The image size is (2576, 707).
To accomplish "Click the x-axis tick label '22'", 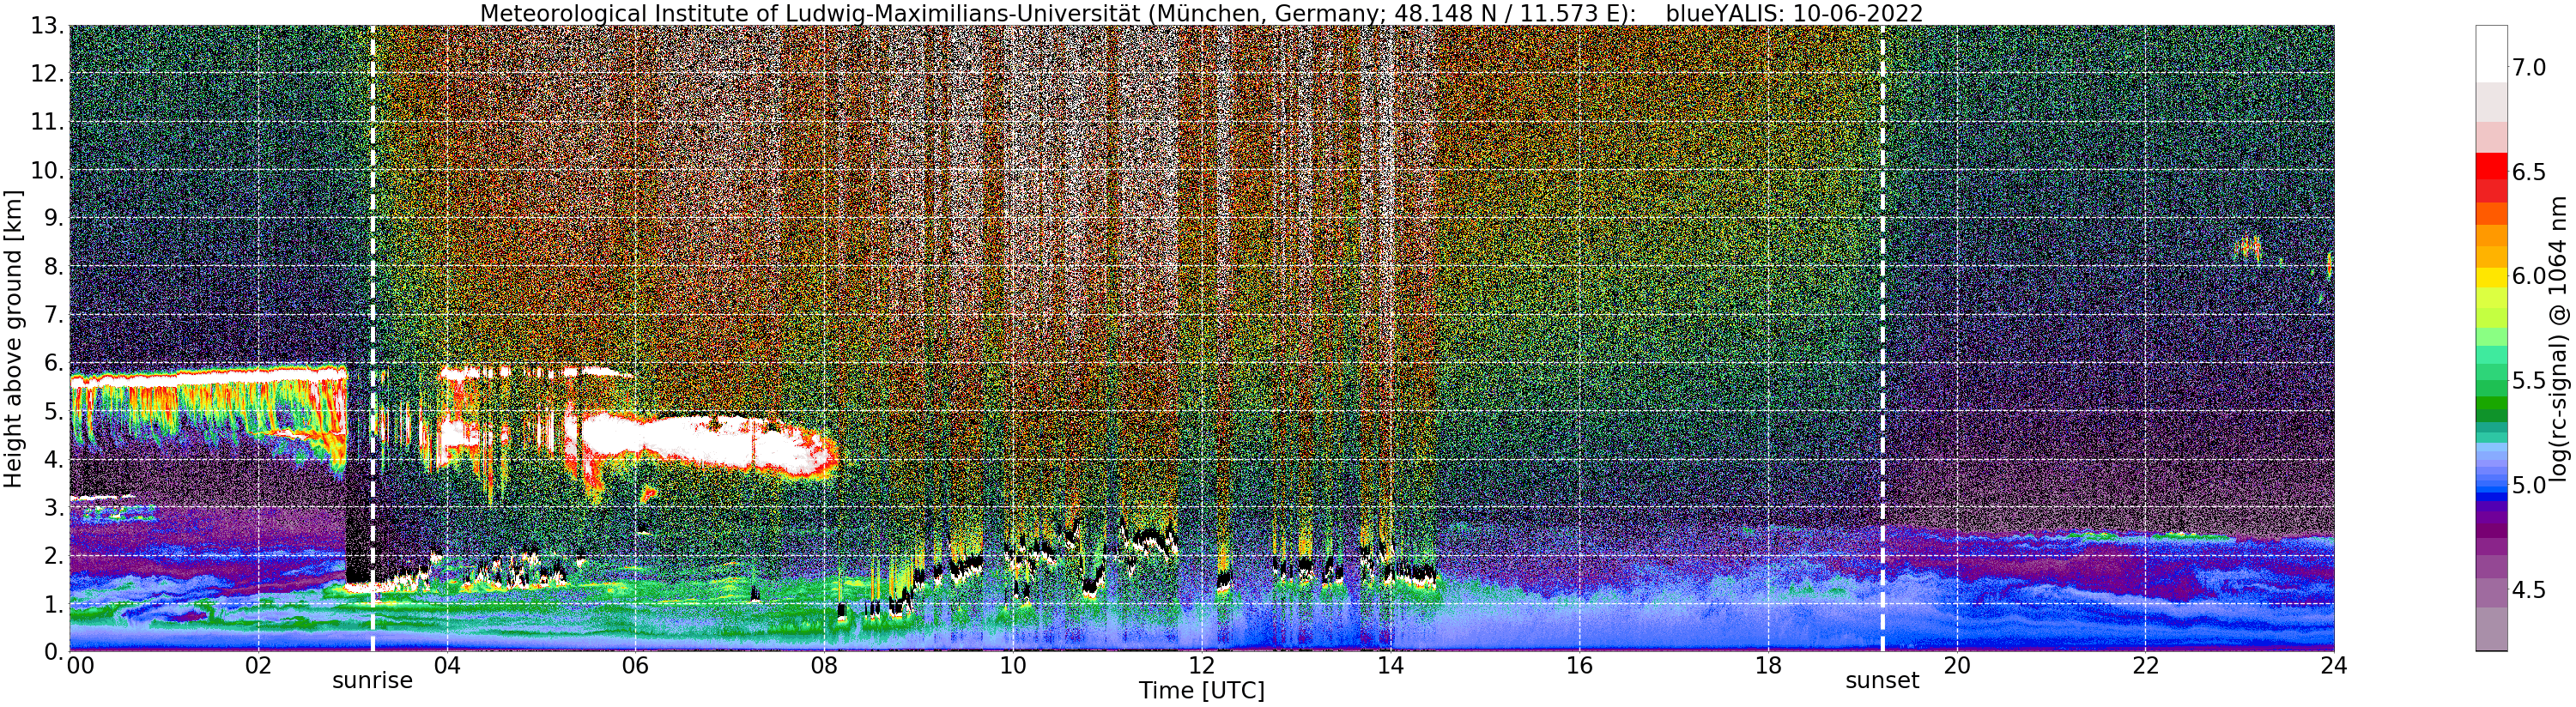I will point(2145,666).
